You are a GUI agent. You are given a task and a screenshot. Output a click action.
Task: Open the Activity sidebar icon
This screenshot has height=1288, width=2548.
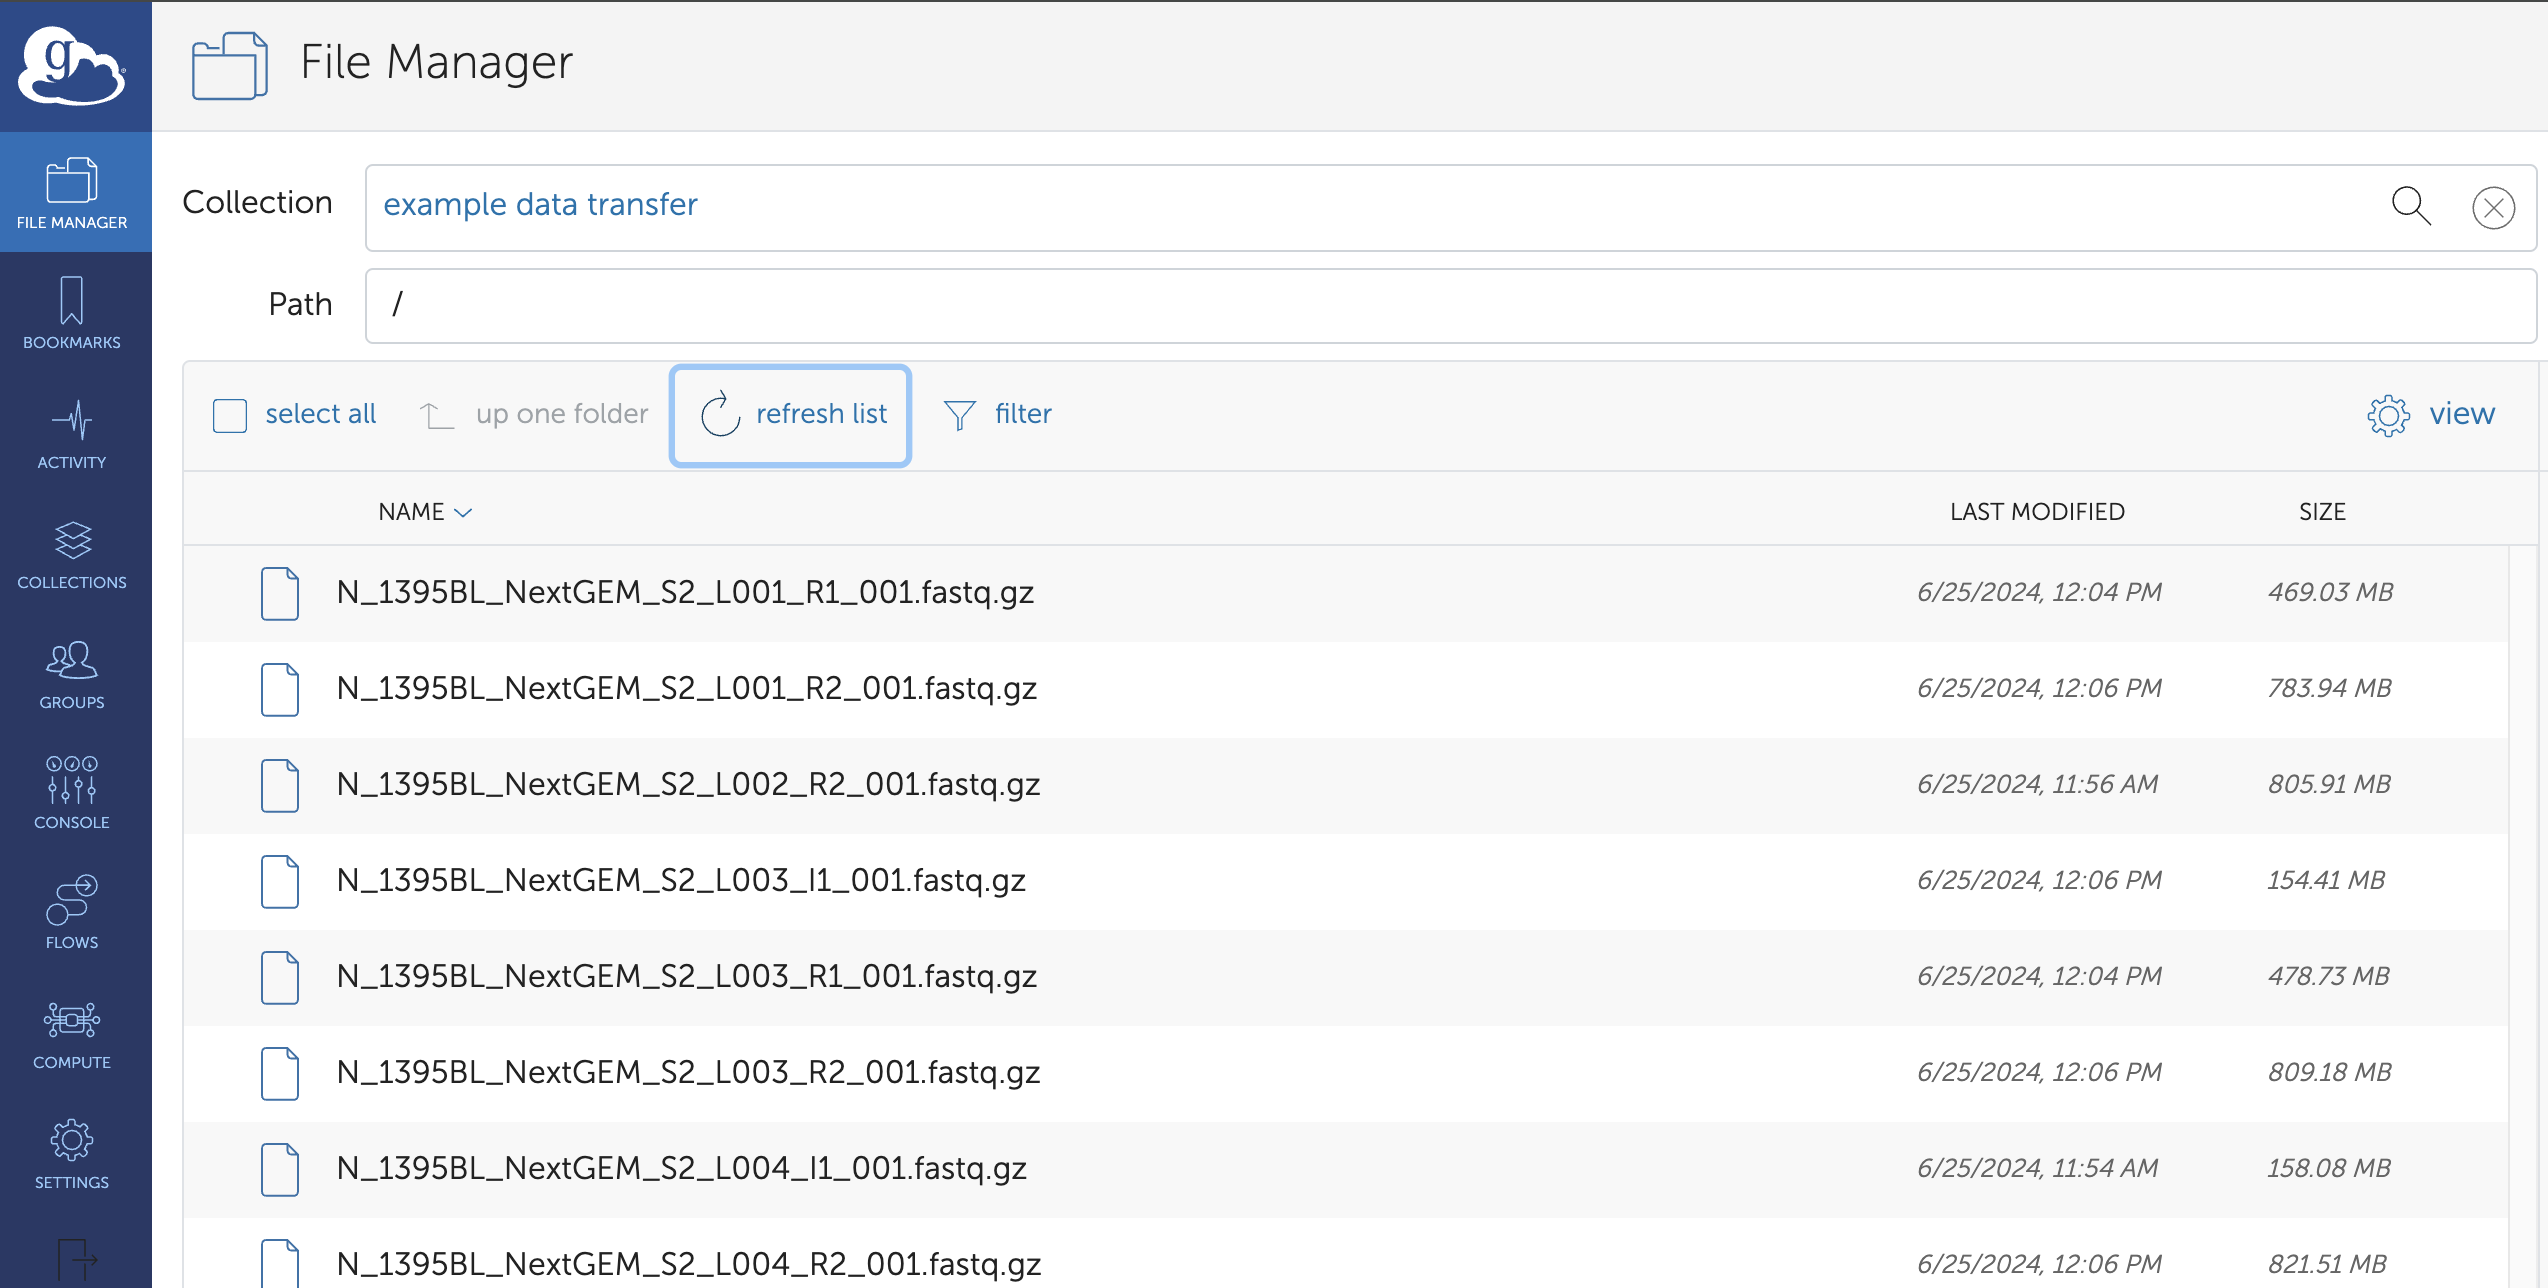[71, 434]
